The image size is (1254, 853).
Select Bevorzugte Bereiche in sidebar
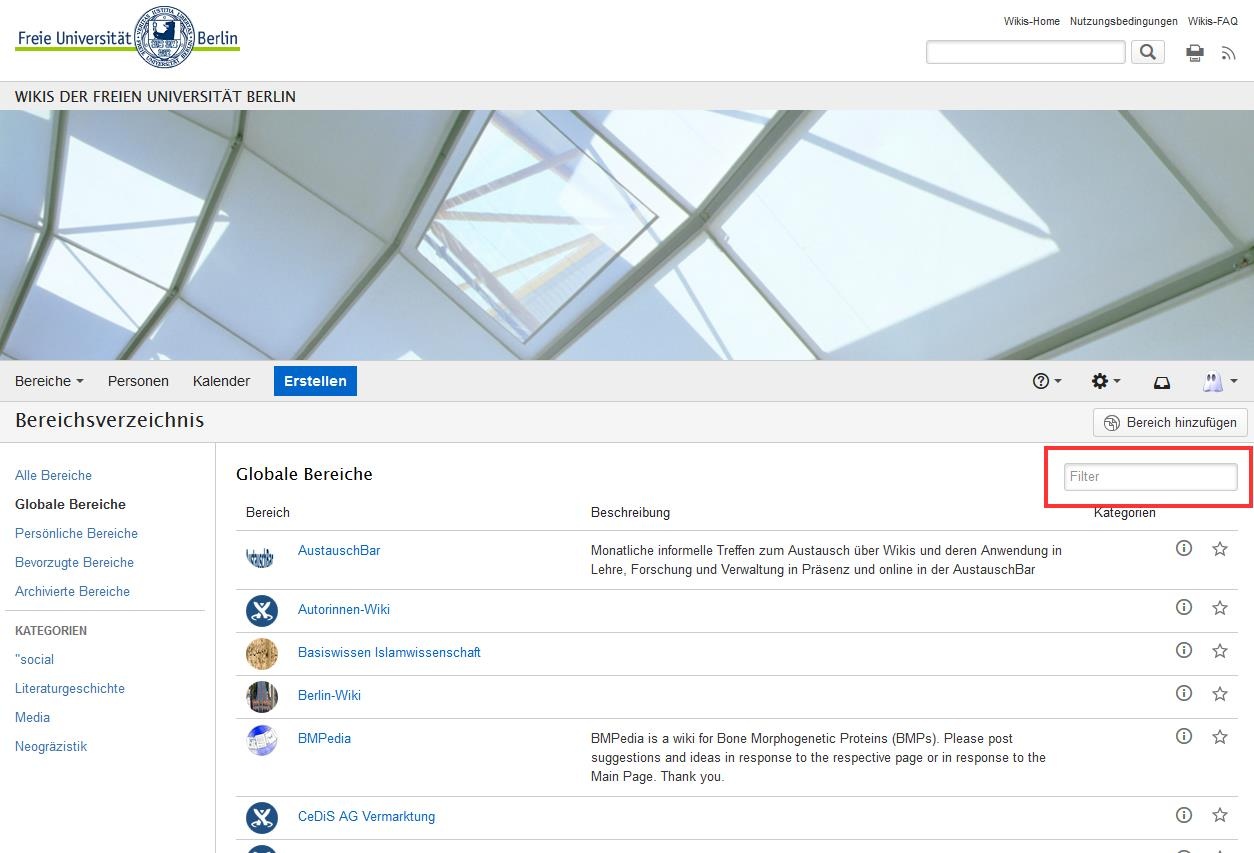[74, 562]
